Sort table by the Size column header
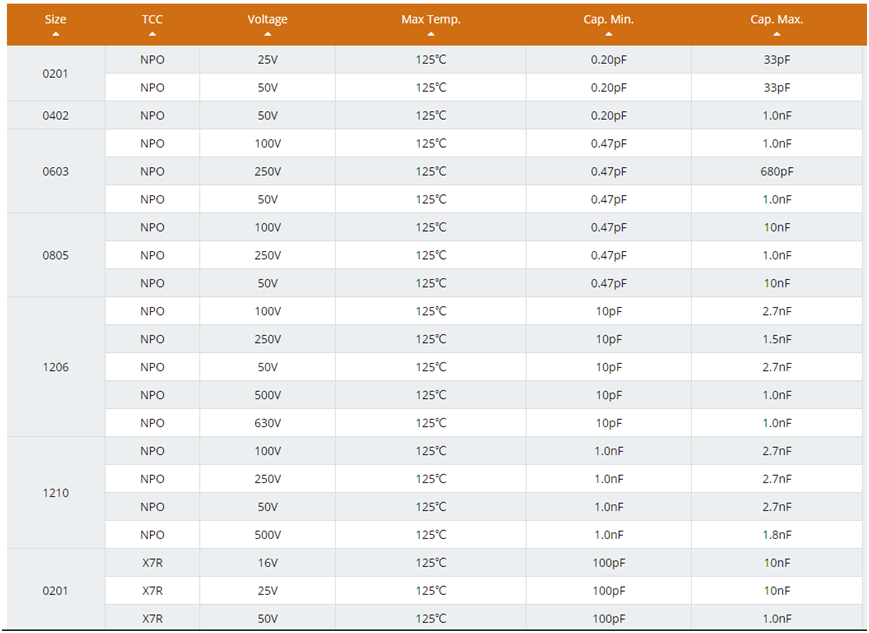Viewport: 869px width, 633px height. tap(55, 19)
